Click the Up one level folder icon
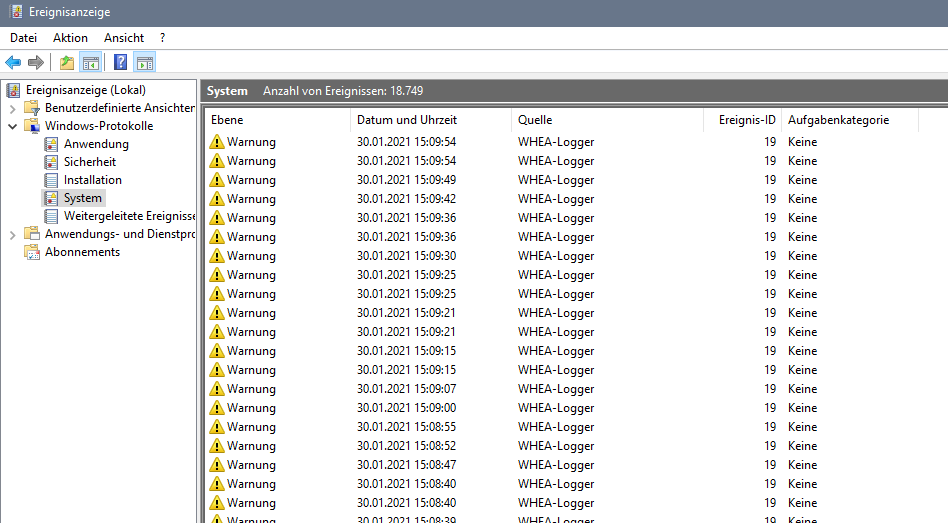The height and width of the screenshot is (523, 948). tap(67, 62)
